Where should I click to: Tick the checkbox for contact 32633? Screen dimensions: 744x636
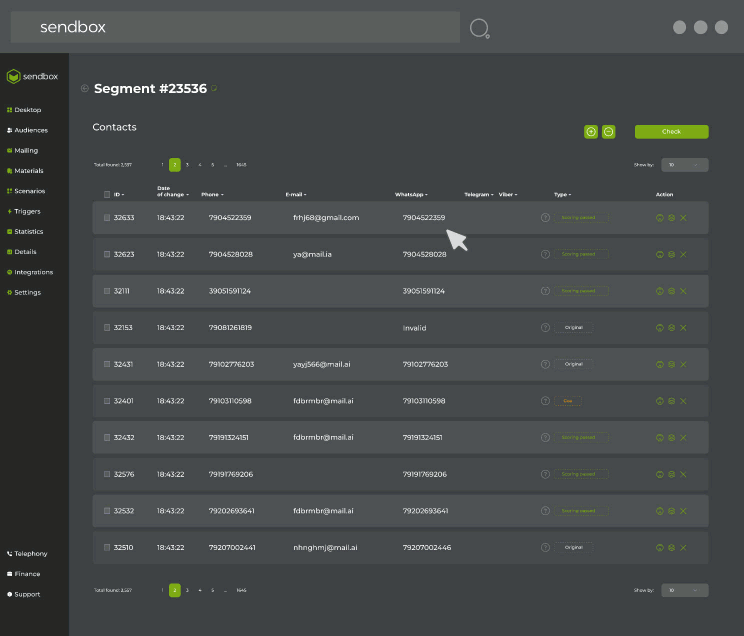pyautogui.click(x=107, y=217)
